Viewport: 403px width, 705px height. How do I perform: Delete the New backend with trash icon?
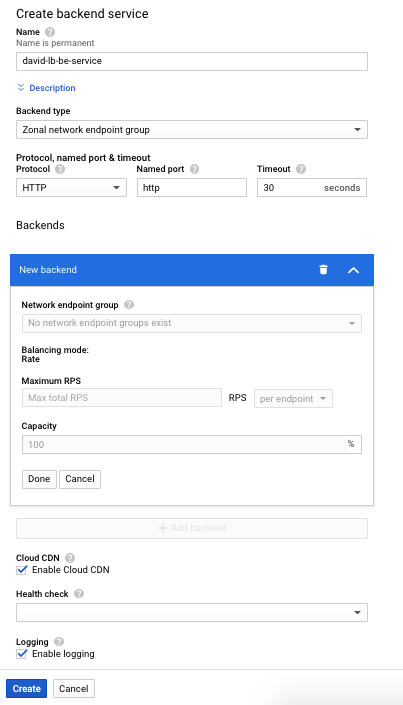point(323,270)
